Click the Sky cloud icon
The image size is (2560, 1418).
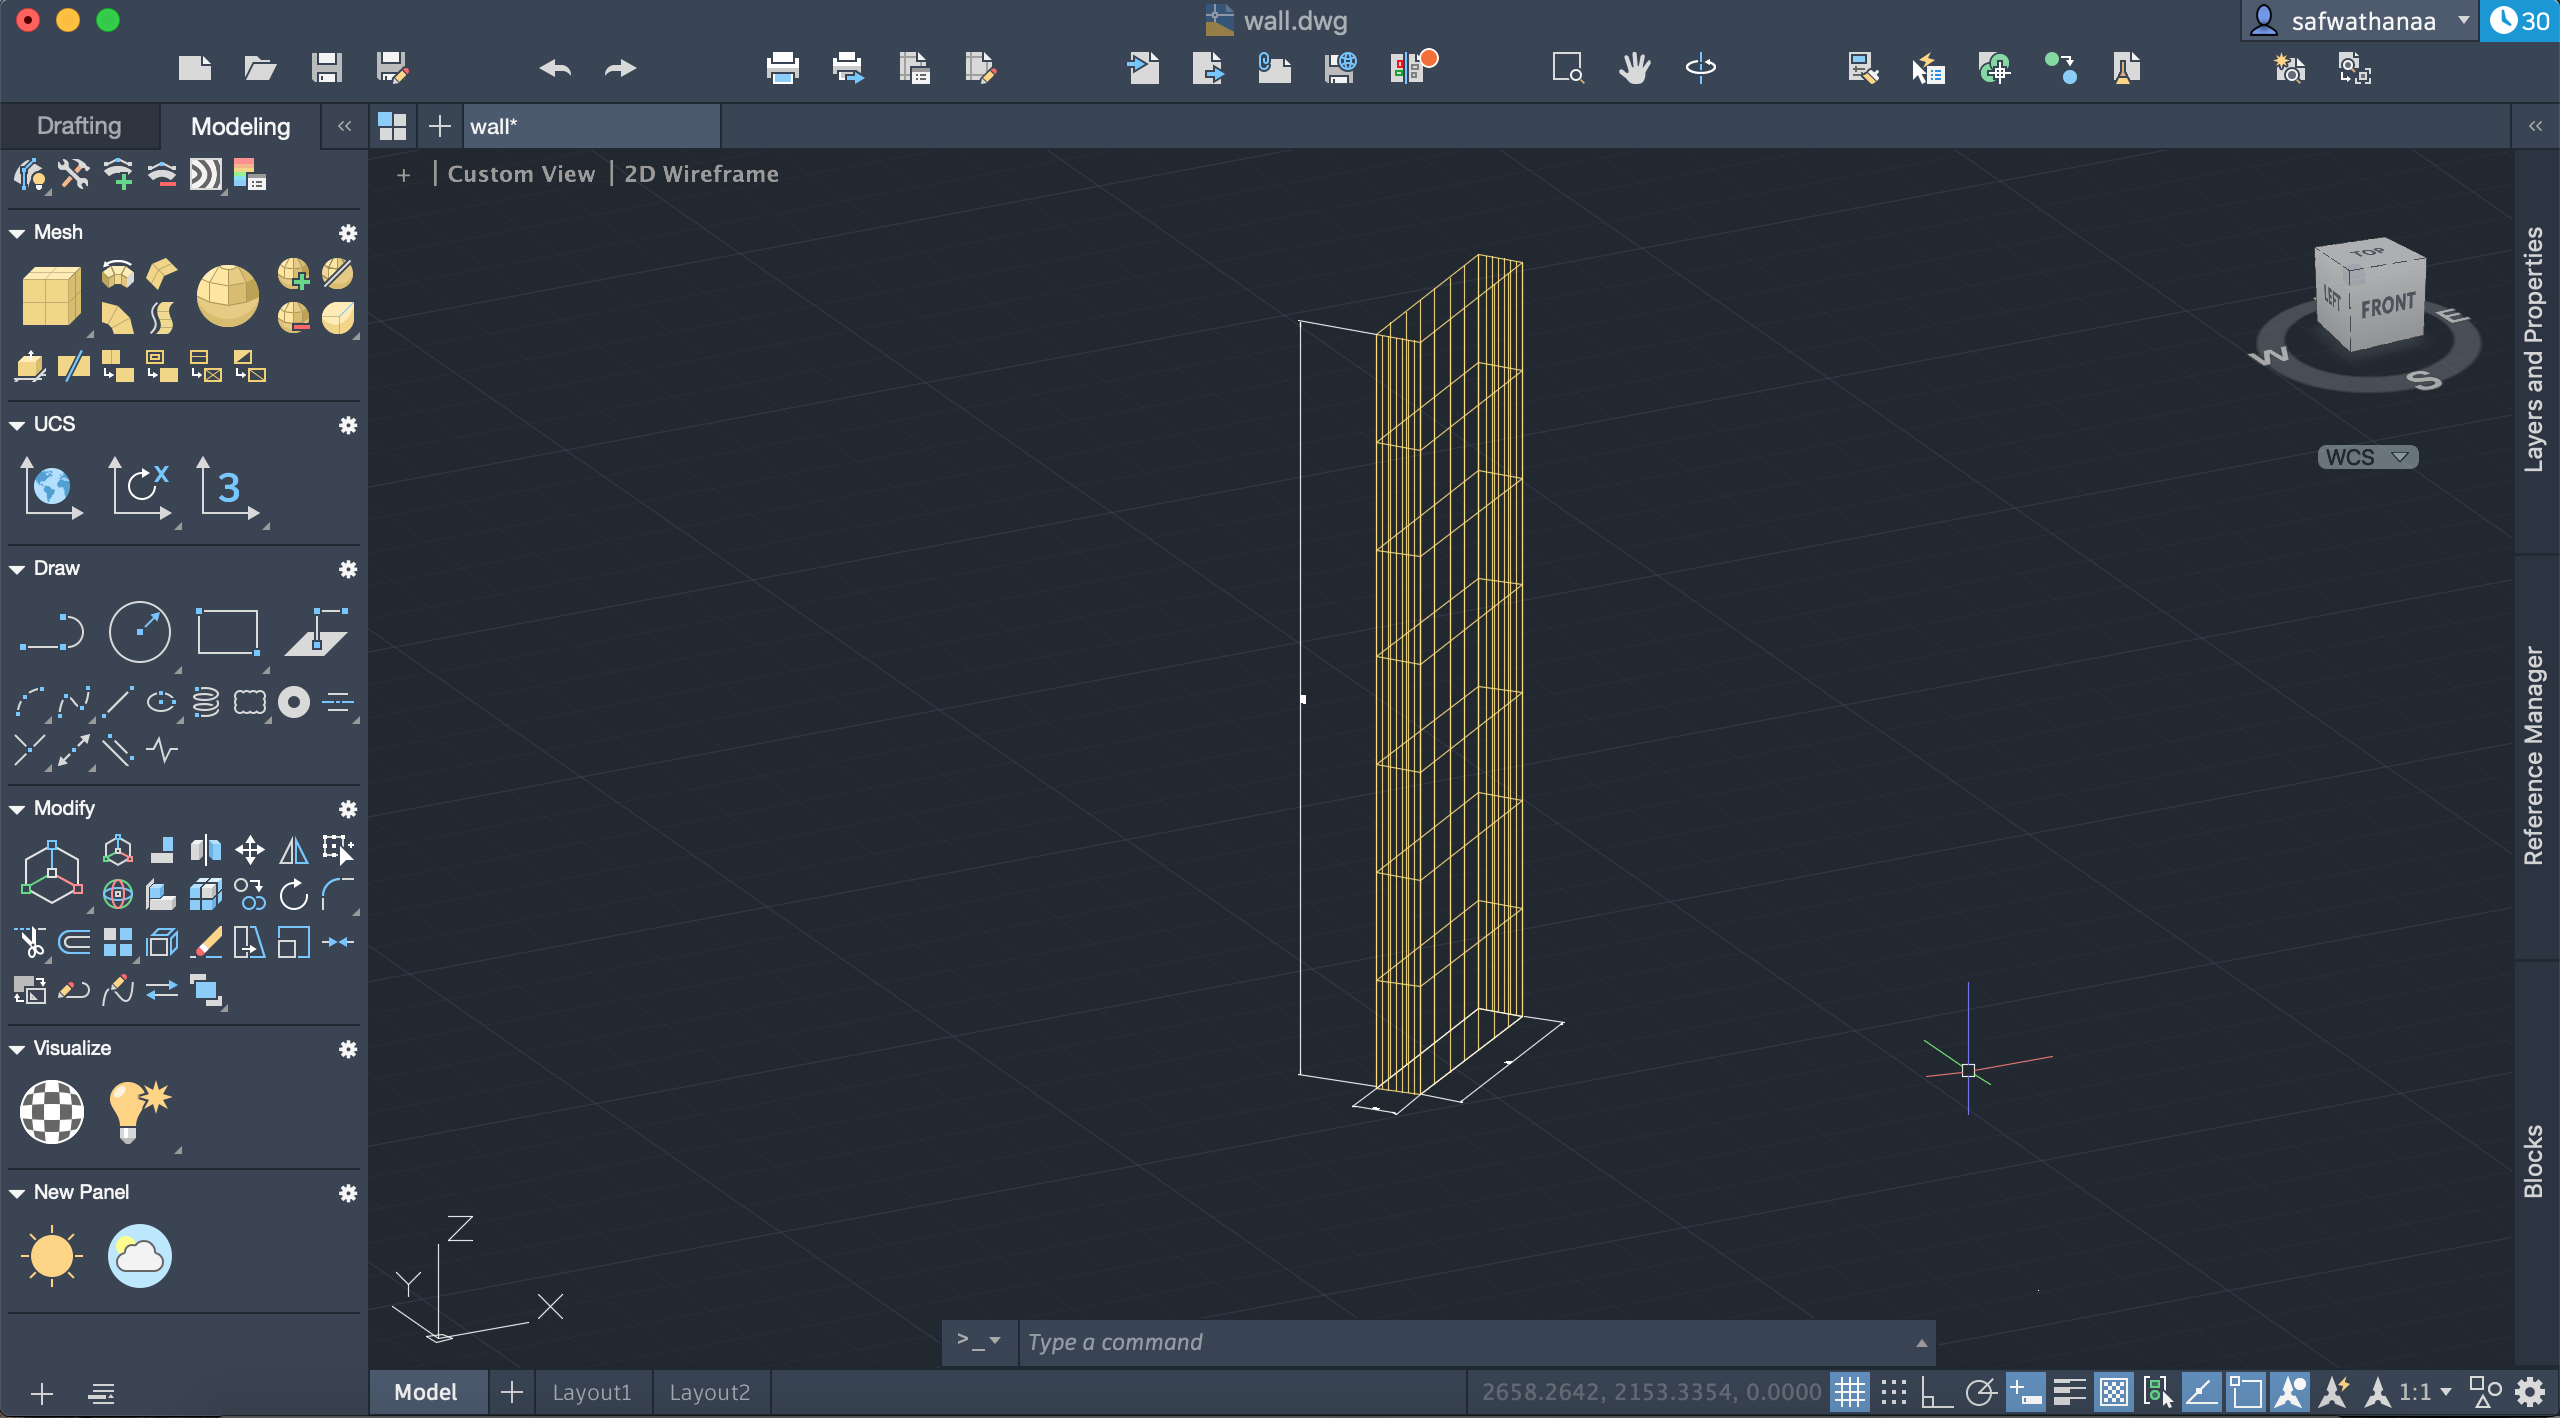pos(139,1256)
